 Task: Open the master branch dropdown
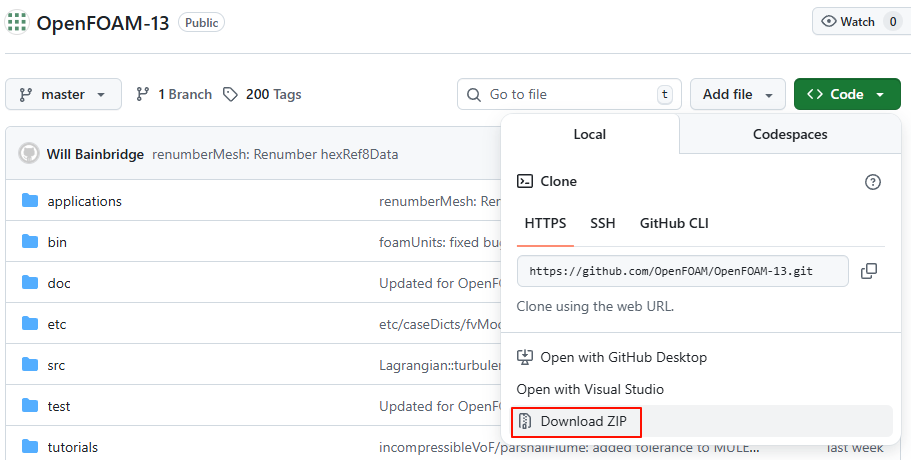[63, 94]
